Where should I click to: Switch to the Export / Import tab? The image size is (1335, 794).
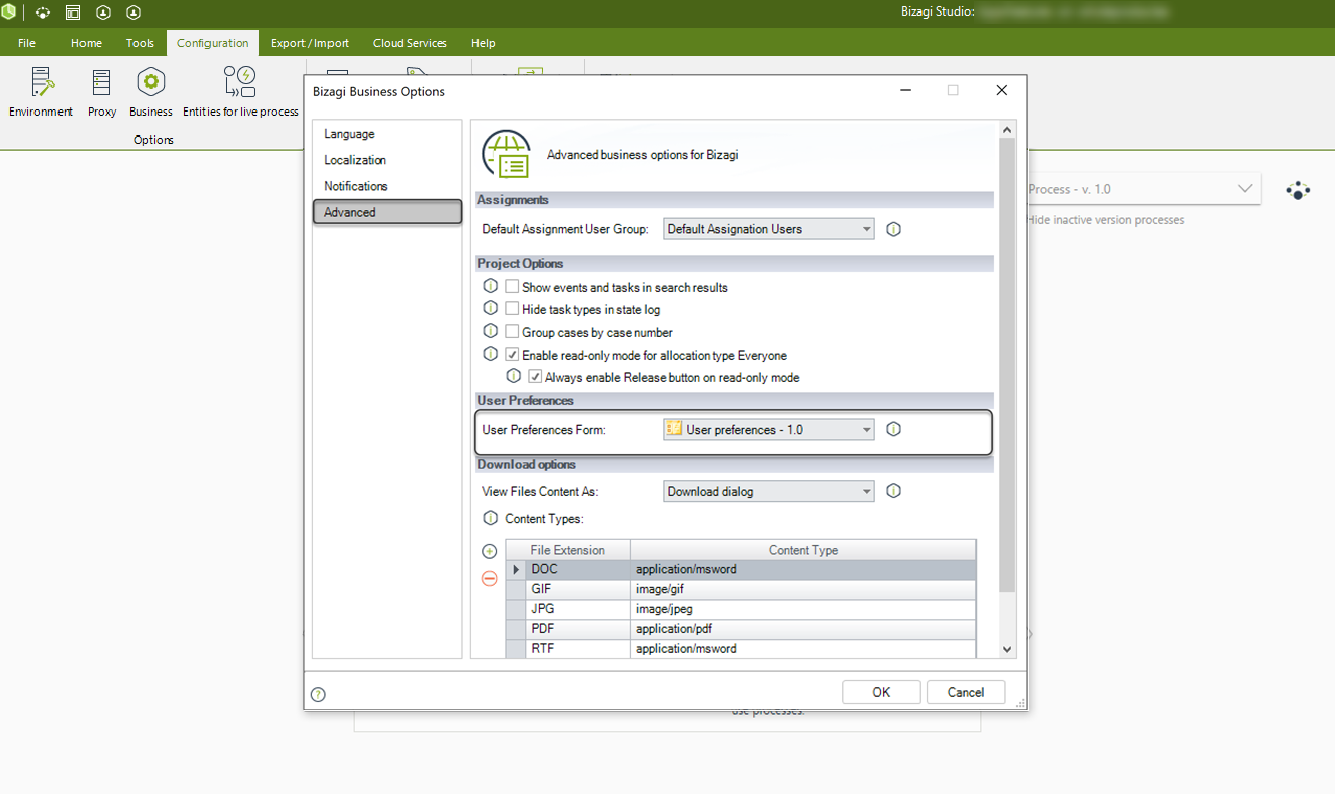point(310,43)
